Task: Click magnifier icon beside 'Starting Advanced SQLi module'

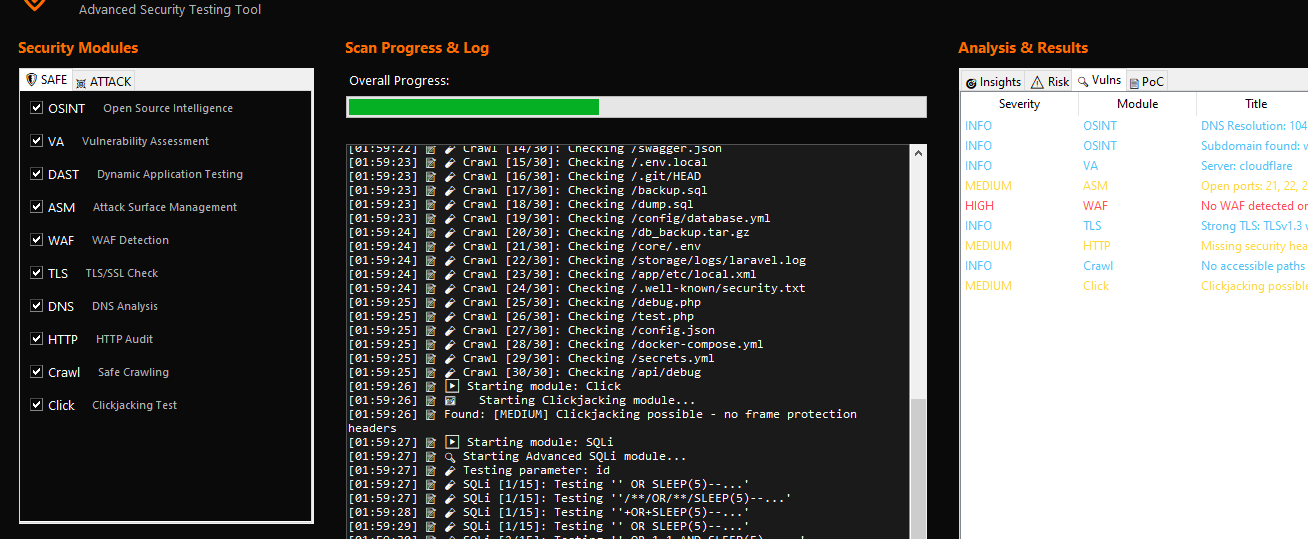Action: (x=451, y=456)
